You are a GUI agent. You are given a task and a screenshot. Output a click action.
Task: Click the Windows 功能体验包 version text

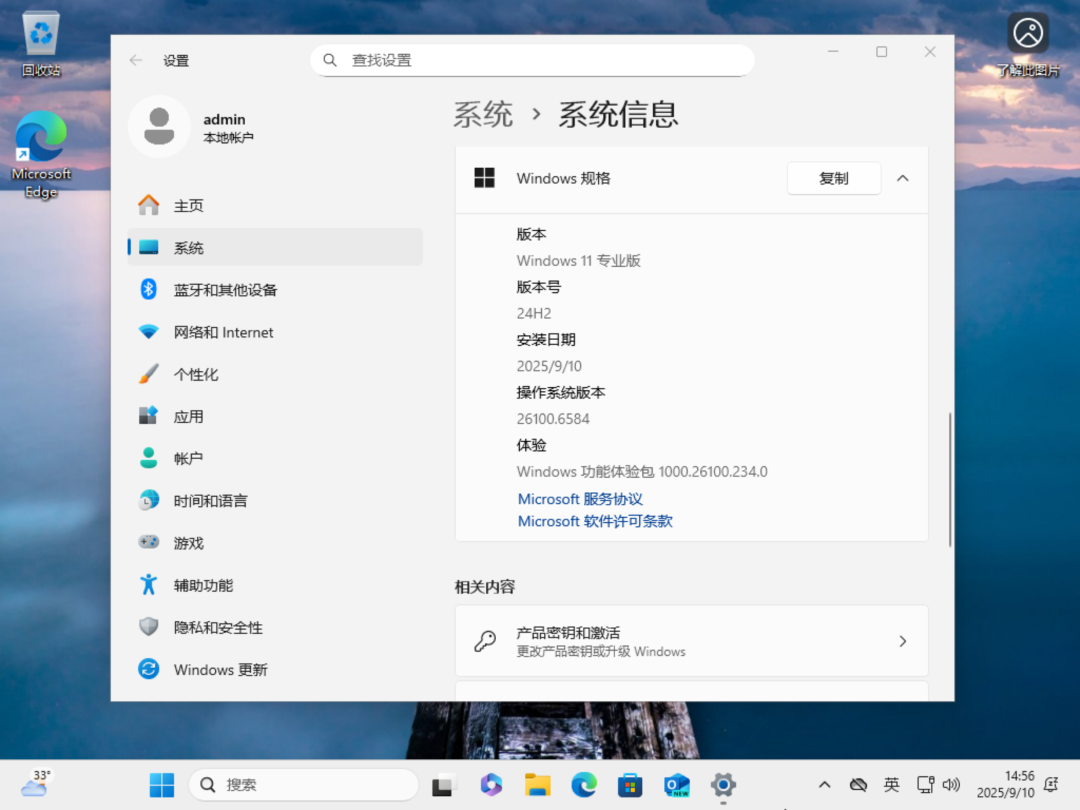(x=642, y=472)
